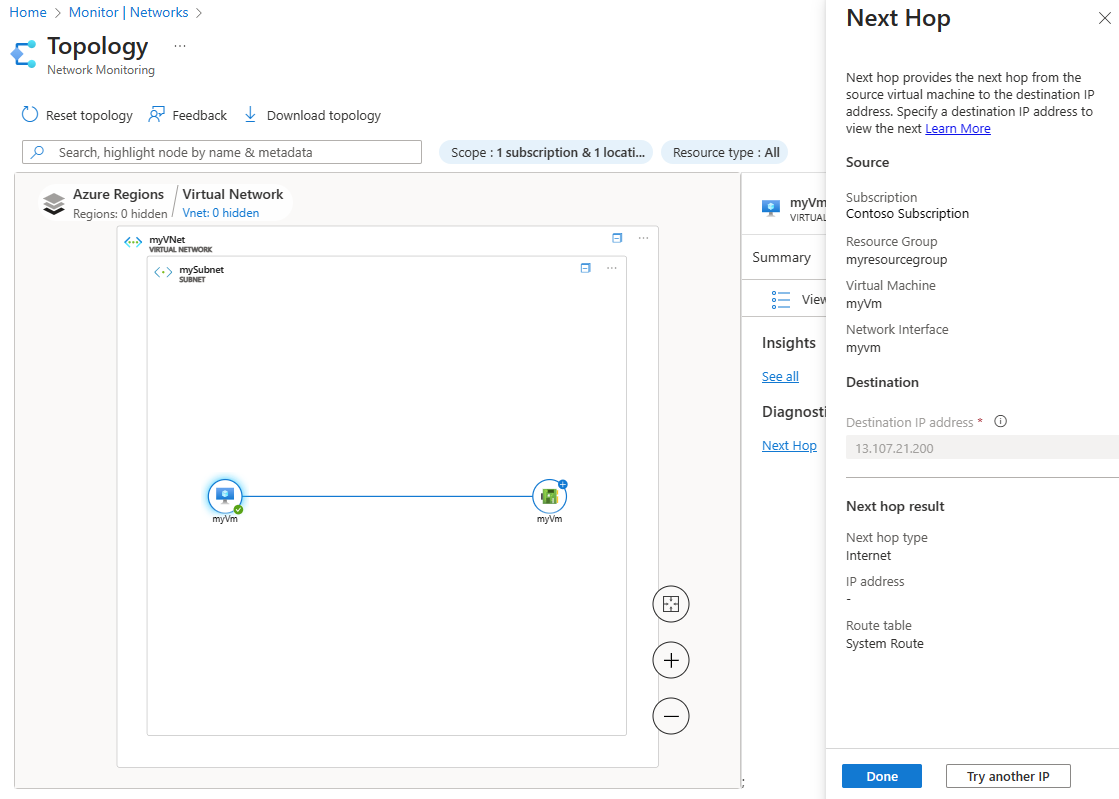
Task: Open the mySubnet more options menu
Action: pos(612,268)
